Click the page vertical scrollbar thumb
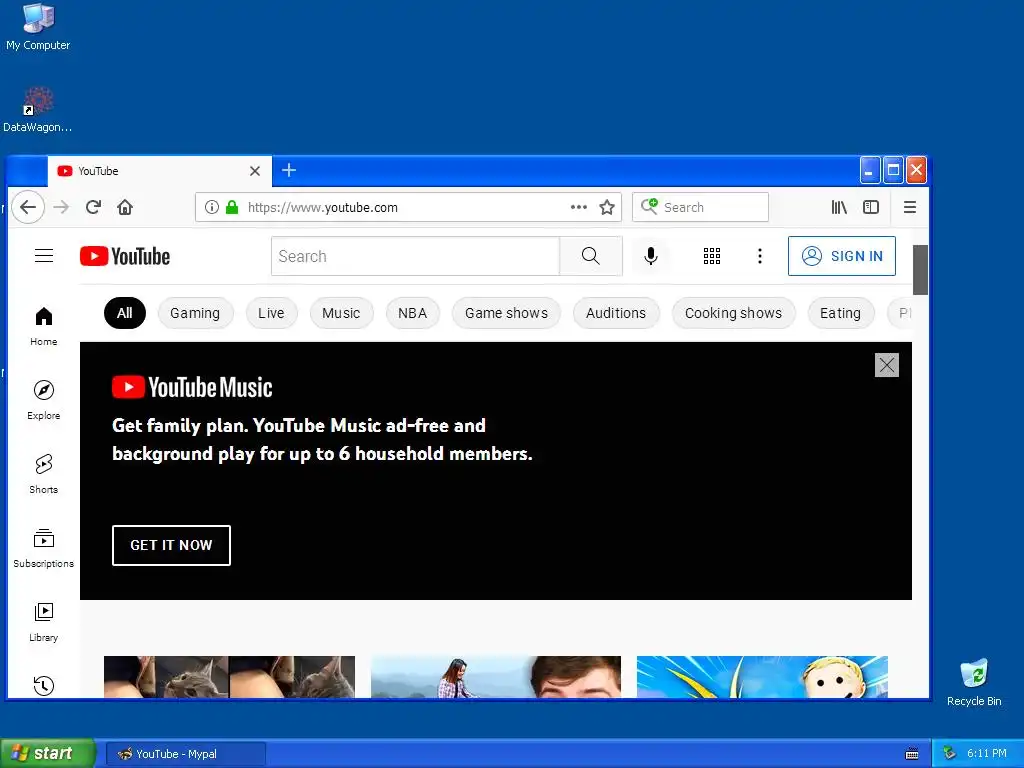This screenshot has width=1024, height=768. pyautogui.click(x=920, y=270)
